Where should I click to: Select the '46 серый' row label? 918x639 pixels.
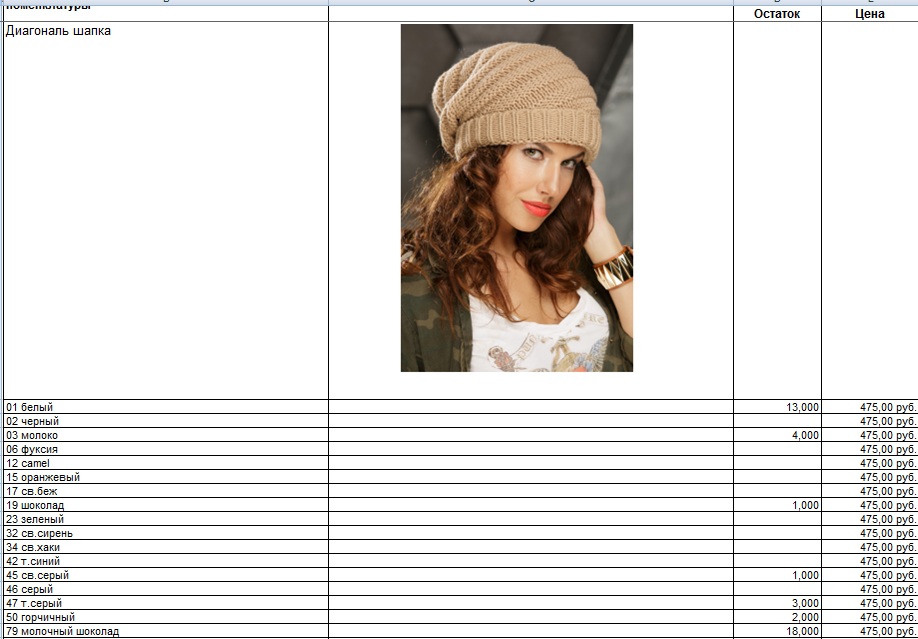point(29,590)
